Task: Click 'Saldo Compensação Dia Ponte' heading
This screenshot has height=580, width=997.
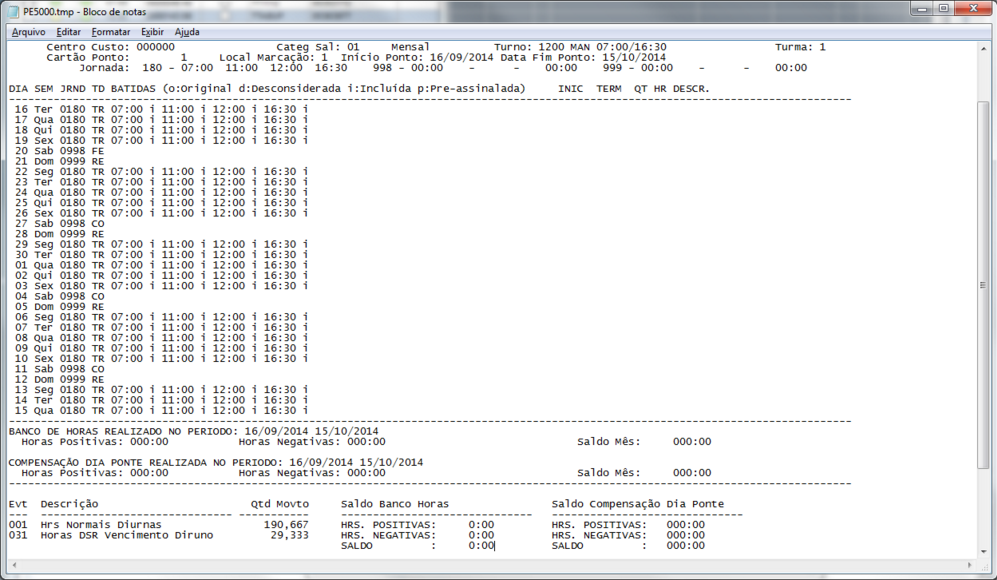Action: tap(638, 504)
